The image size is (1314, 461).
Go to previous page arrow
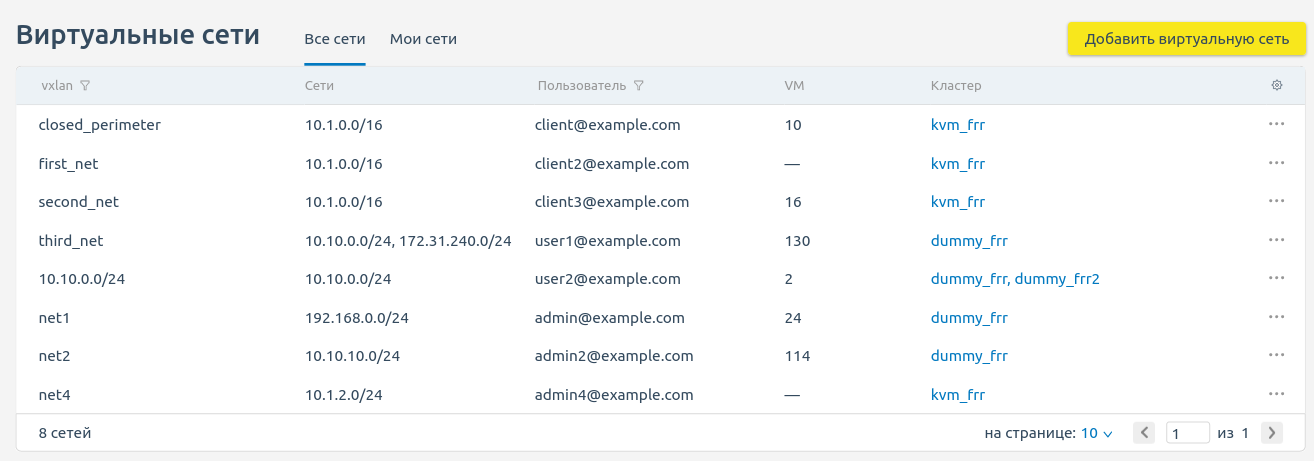[1146, 433]
